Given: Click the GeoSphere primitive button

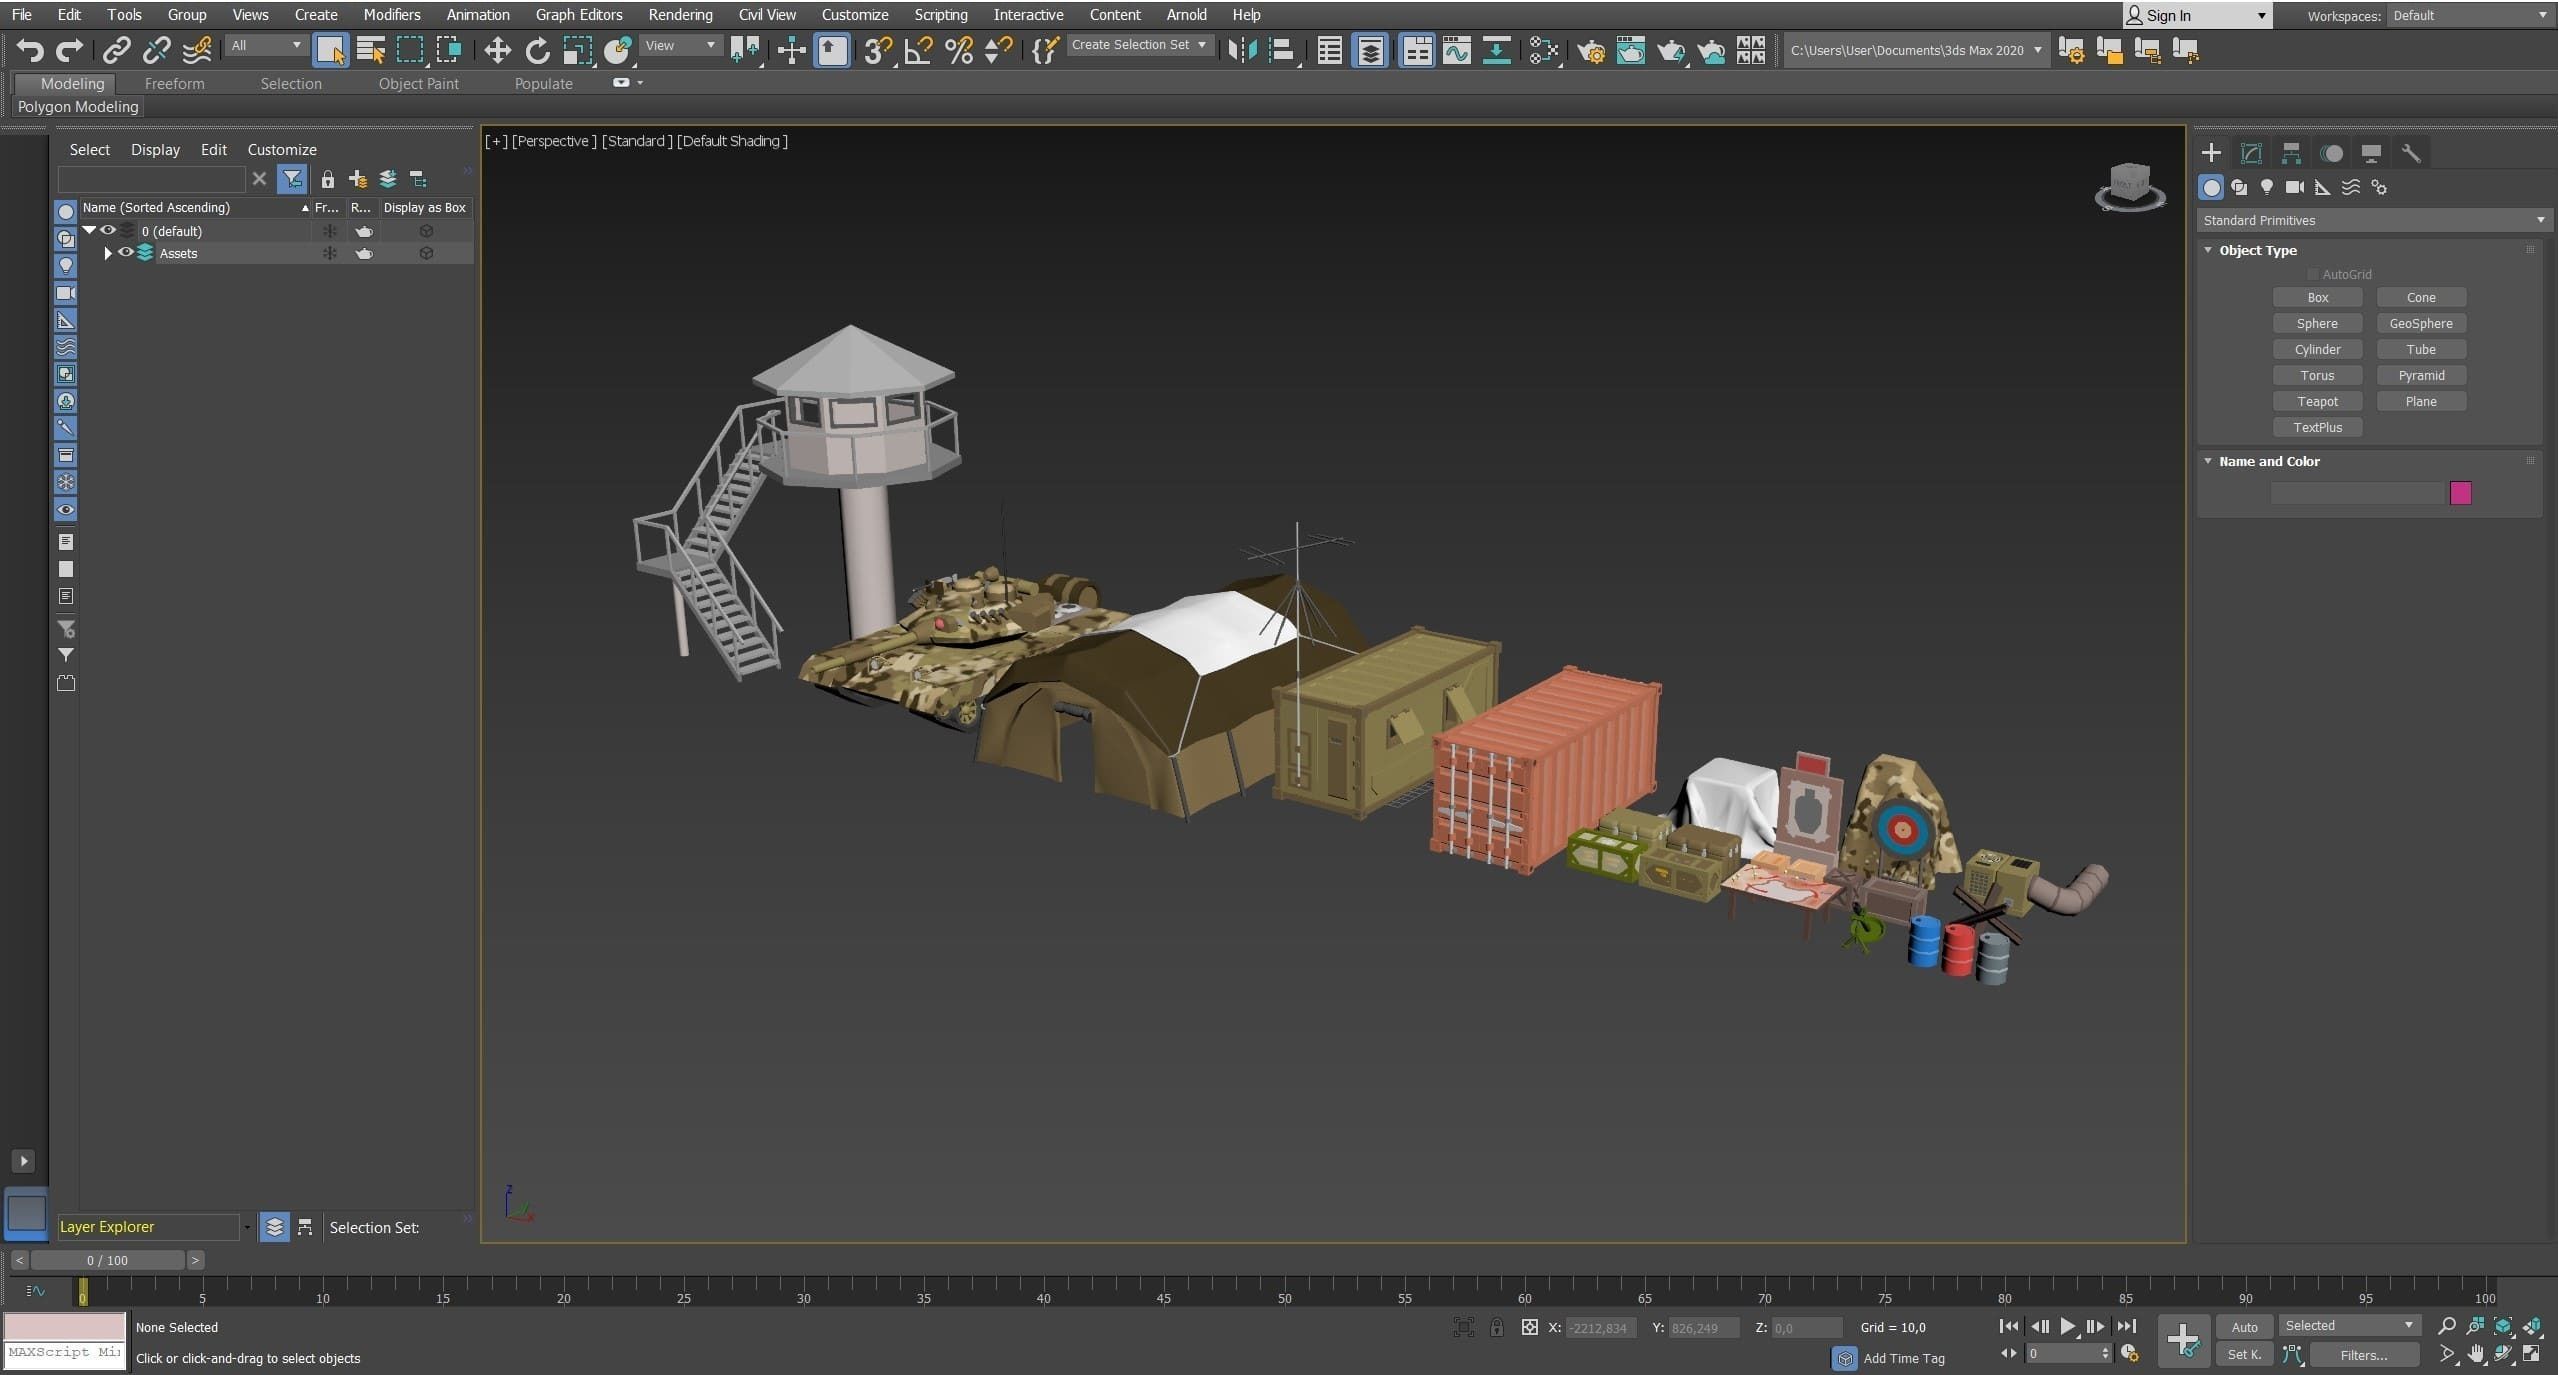Looking at the screenshot, I should coord(2421,323).
